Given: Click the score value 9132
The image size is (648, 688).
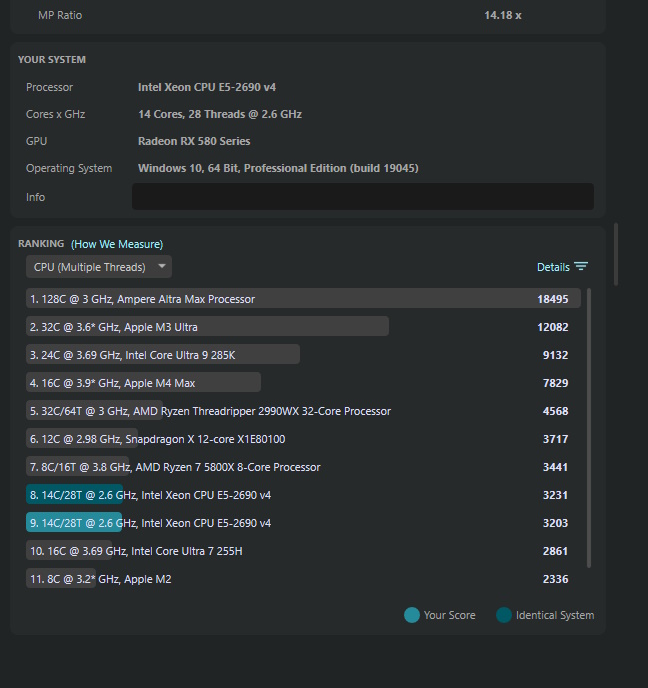Looking at the screenshot, I should (555, 355).
